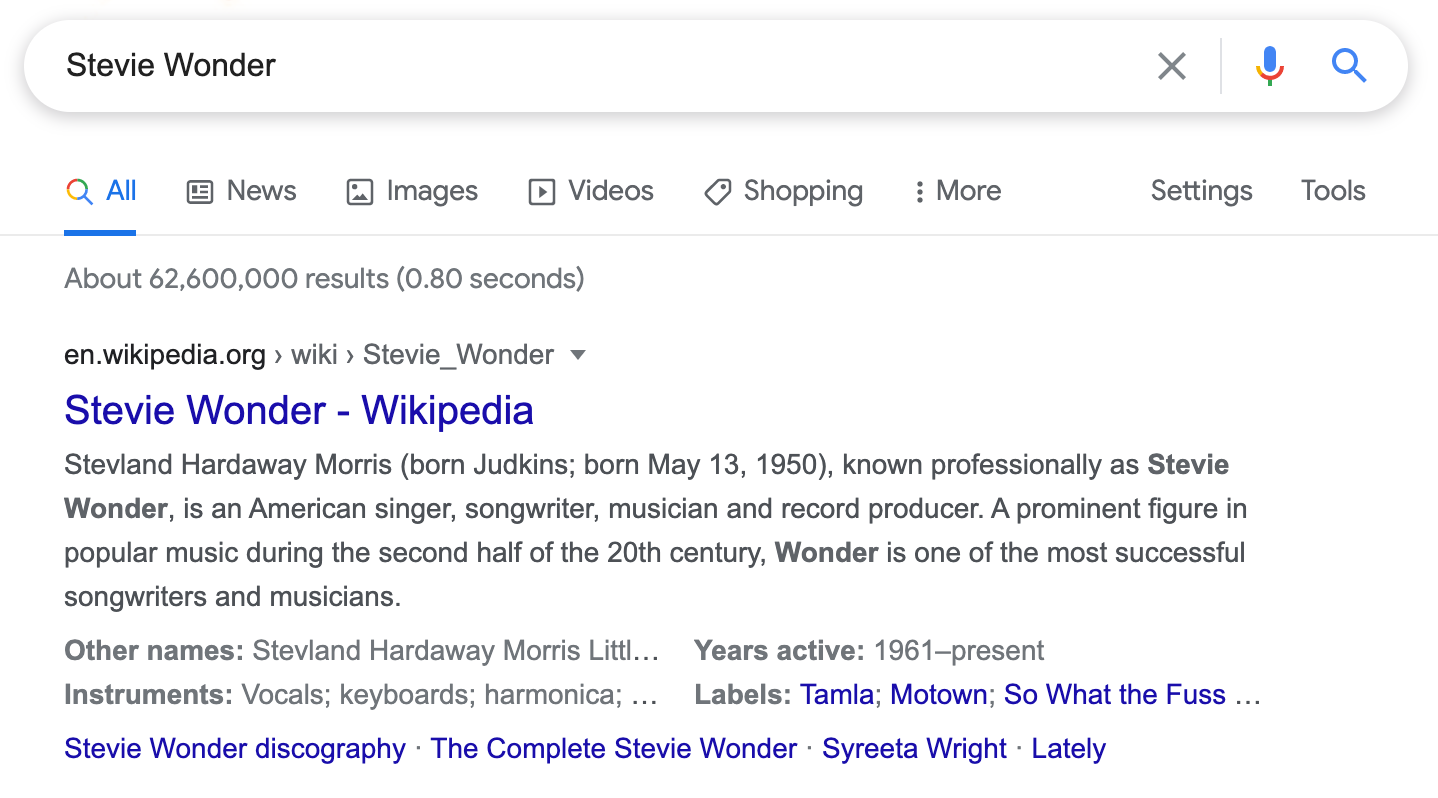
Task: Click the en.wikipedia.org breadcrumb URL text
Action: tap(165, 355)
